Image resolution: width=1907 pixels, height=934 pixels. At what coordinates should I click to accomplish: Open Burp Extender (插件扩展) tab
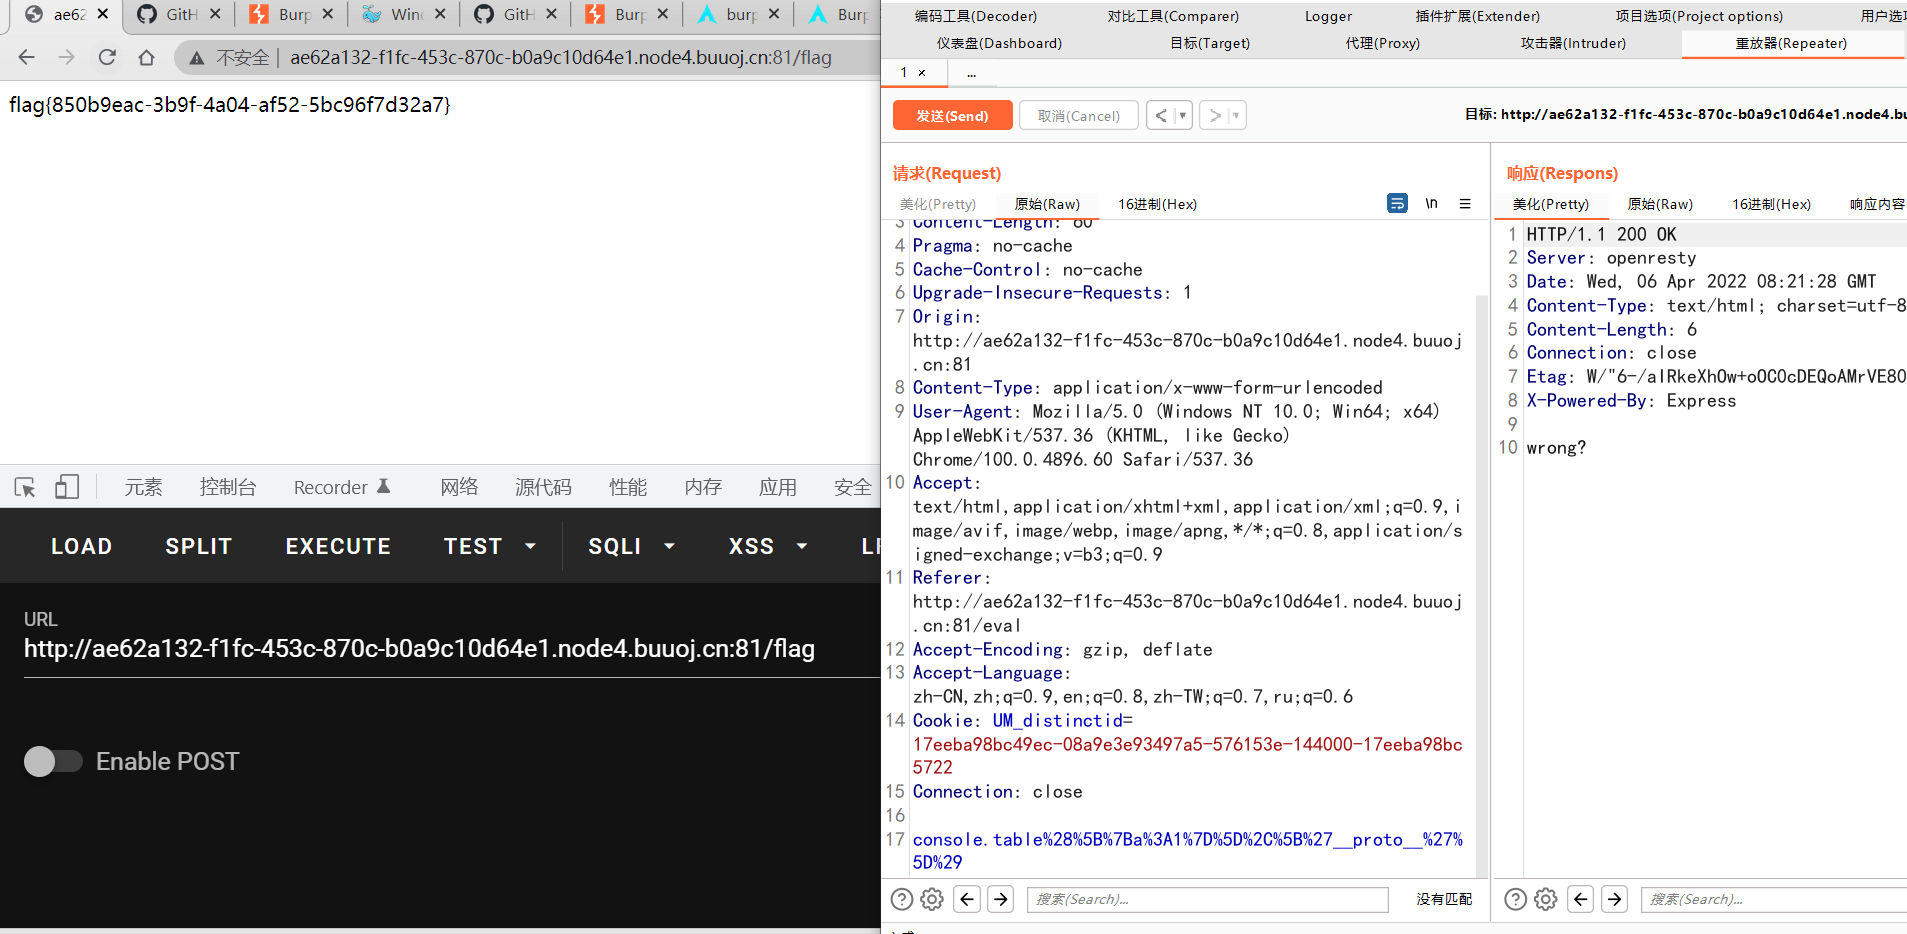click(1477, 16)
